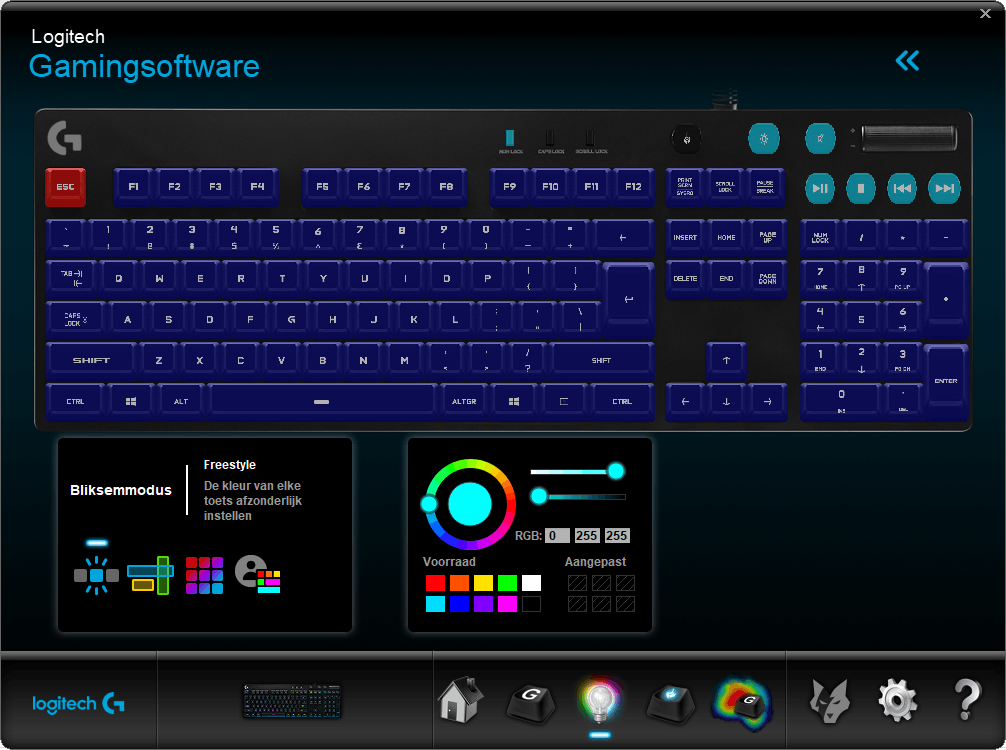Pick the white stock color swatch

(531, 583)
